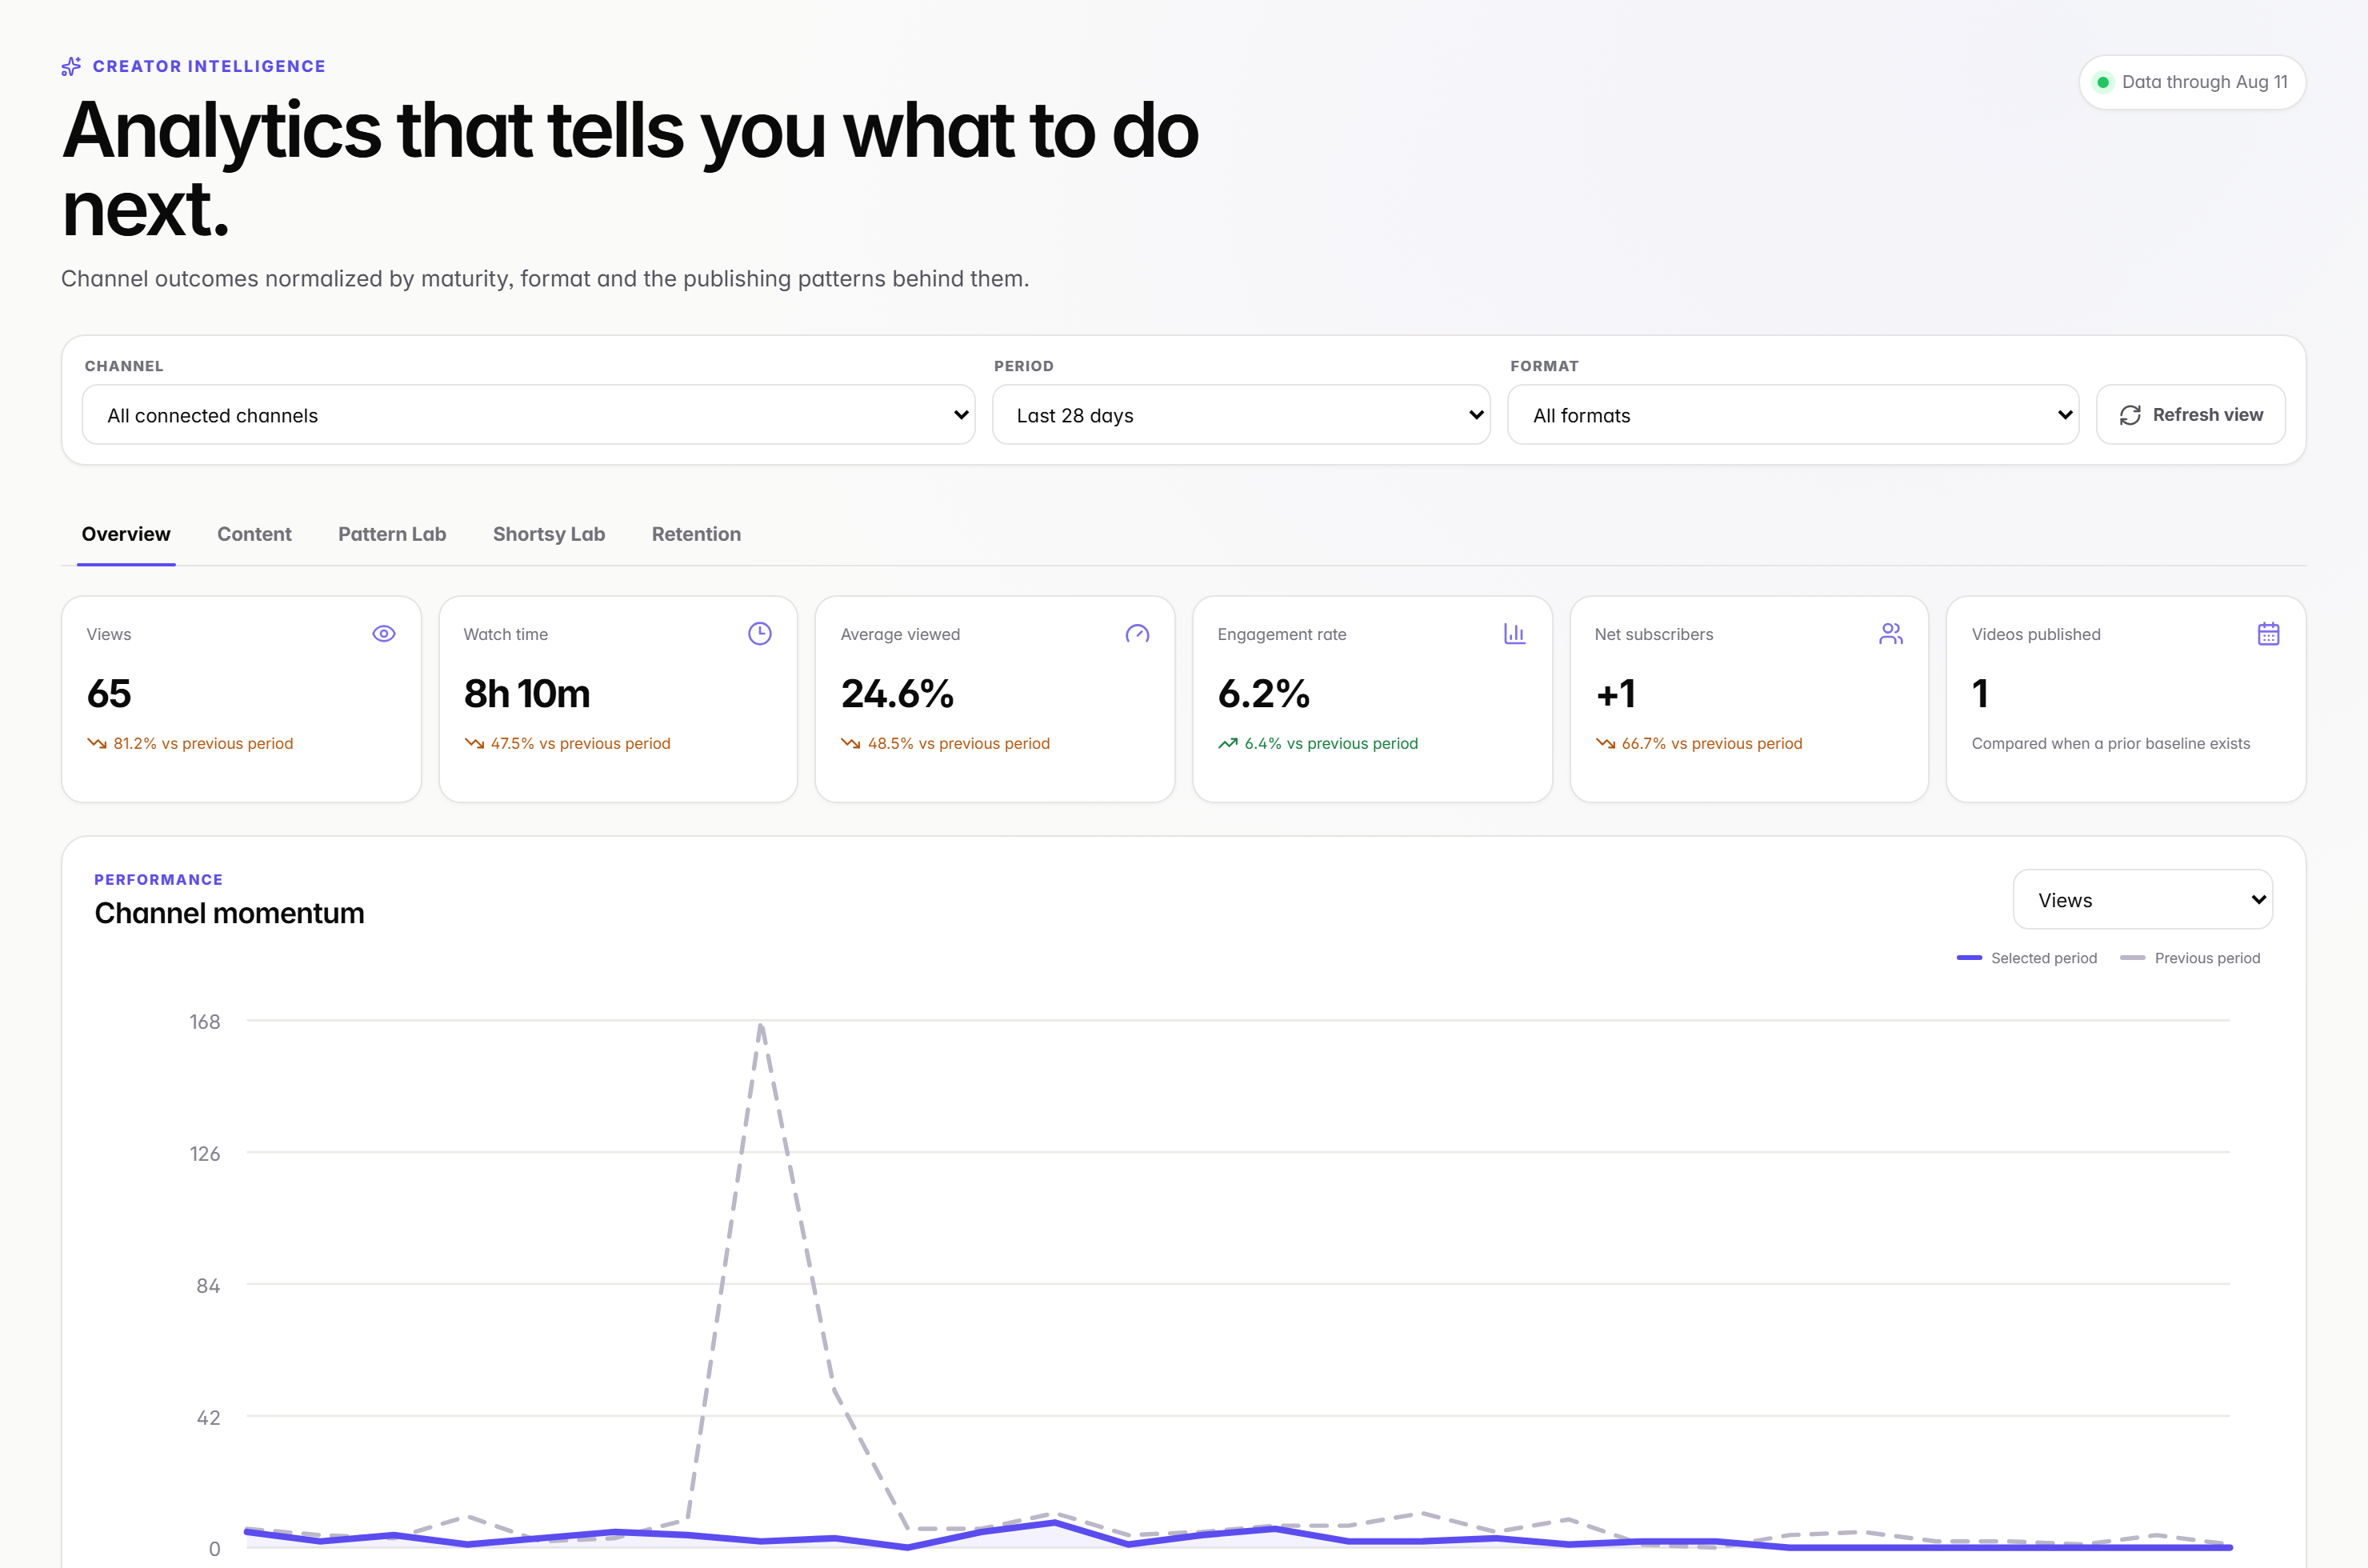
Task: Click 'Compared when a prior baseline exists' text
Action: point(2110,743)
